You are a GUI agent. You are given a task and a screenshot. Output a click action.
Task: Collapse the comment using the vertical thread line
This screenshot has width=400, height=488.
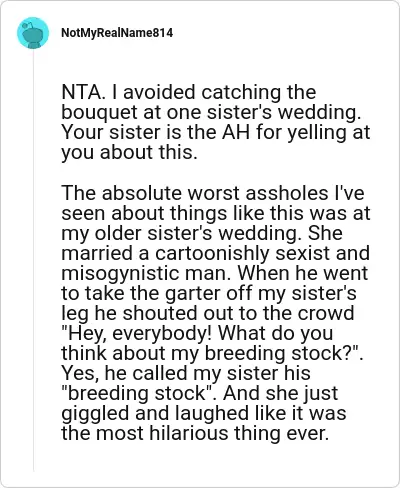point(33,260)
